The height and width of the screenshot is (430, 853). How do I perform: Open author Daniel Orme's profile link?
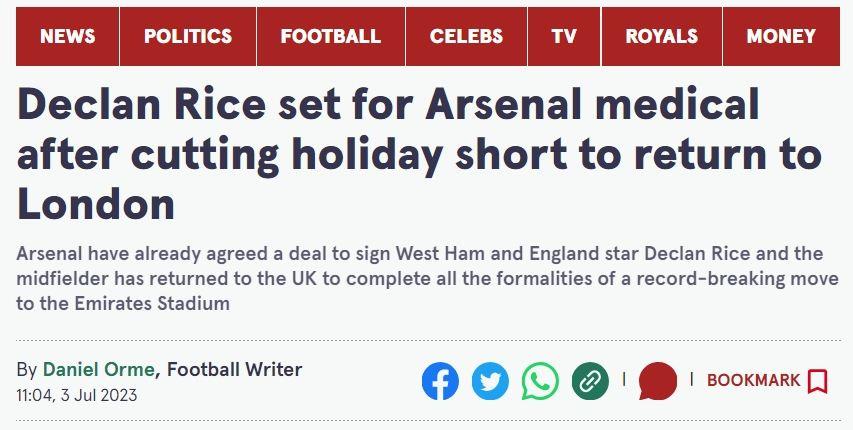99,370
